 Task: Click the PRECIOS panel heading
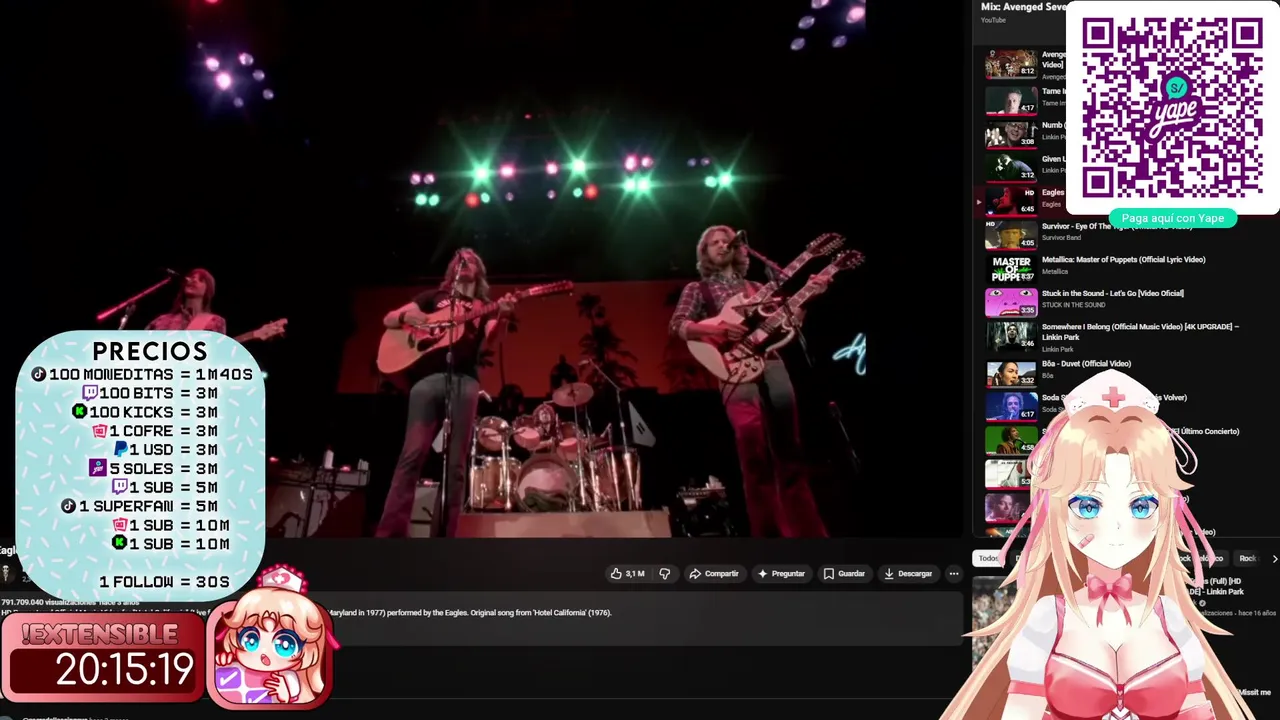[x=150, y=351]
